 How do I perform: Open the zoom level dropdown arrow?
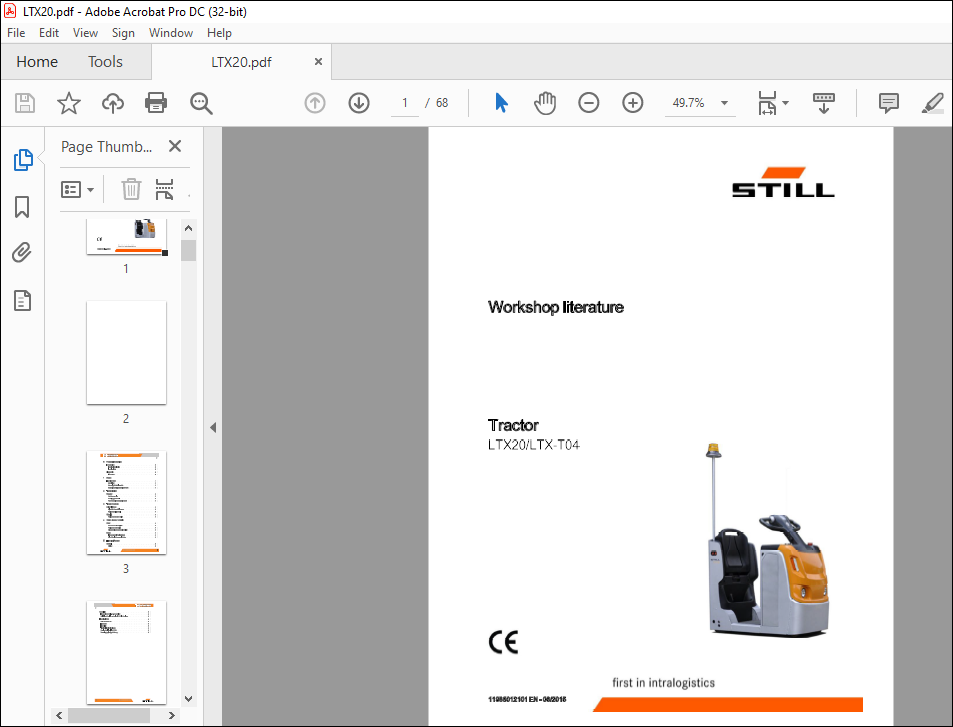tap(724, 103)
